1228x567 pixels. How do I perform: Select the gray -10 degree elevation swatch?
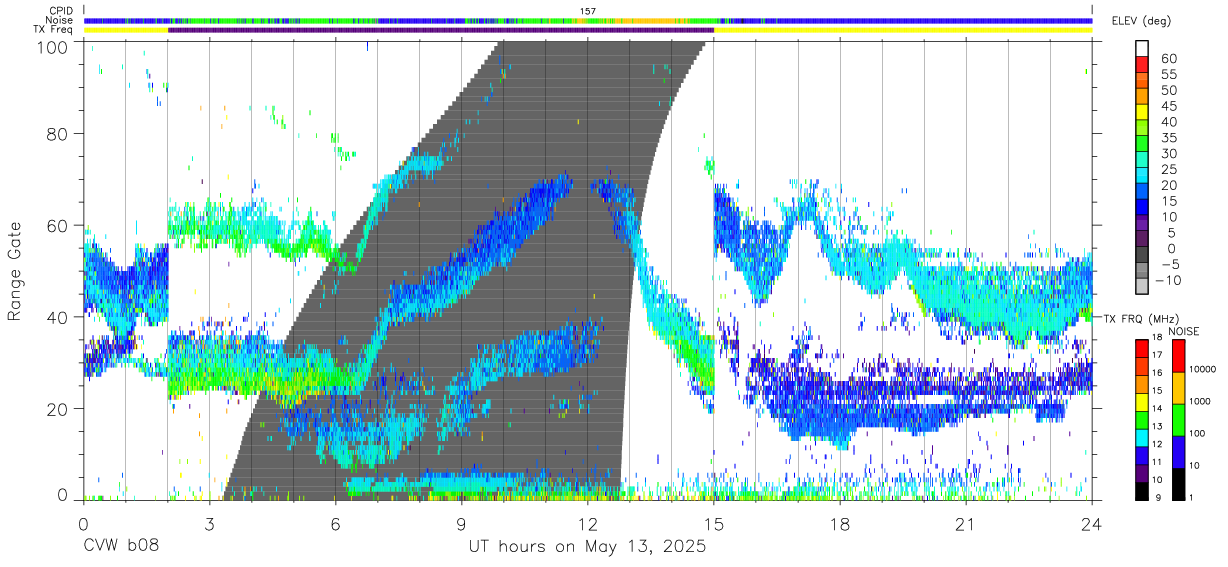click(1142, 288)
